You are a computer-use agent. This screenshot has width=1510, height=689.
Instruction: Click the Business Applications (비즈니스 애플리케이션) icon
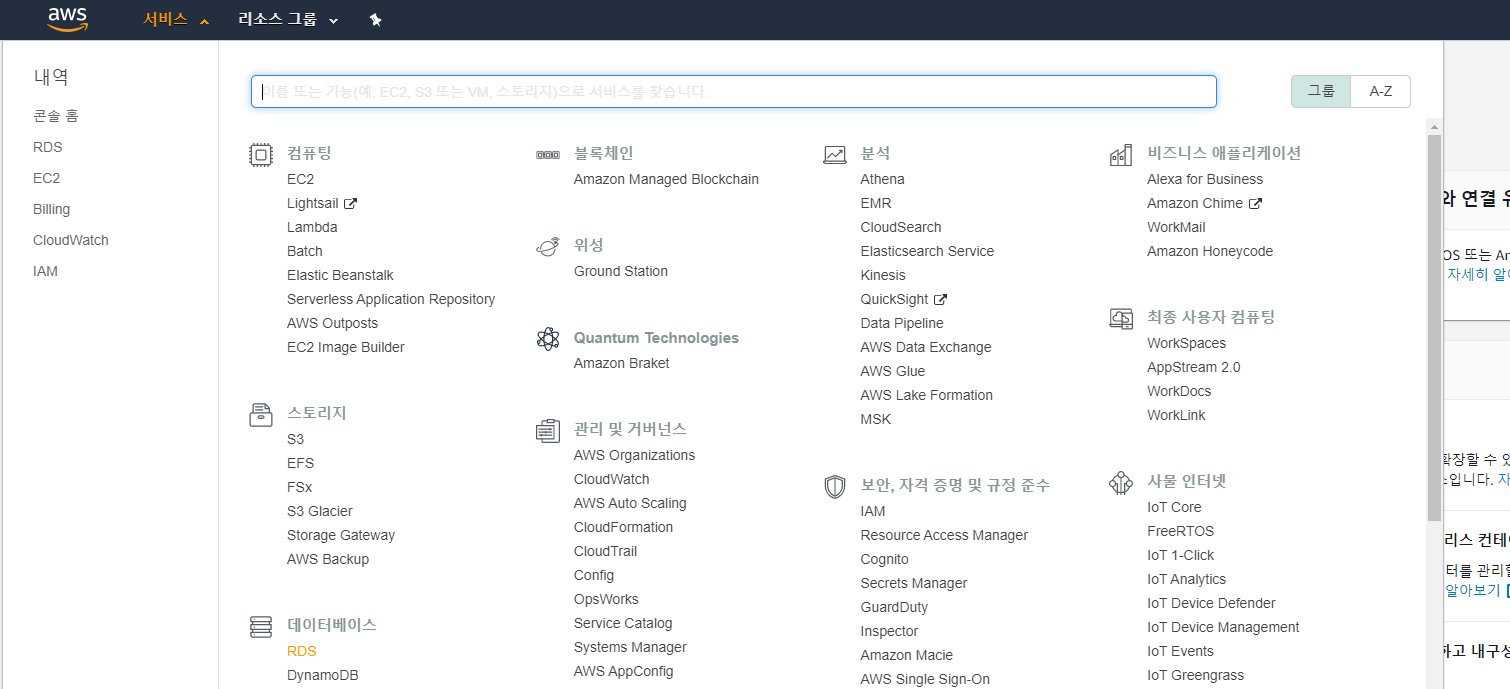point(1121,154)
